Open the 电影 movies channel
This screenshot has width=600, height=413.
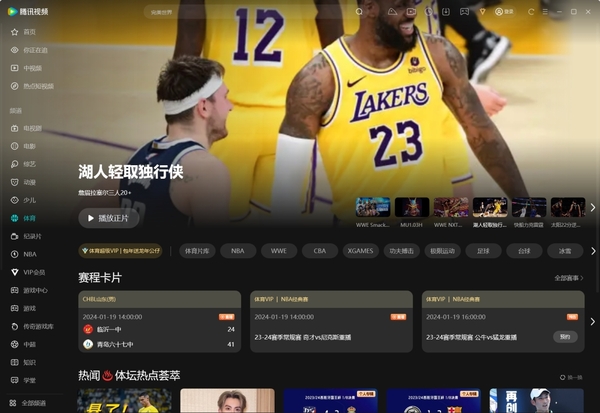(x=23, y=146)
